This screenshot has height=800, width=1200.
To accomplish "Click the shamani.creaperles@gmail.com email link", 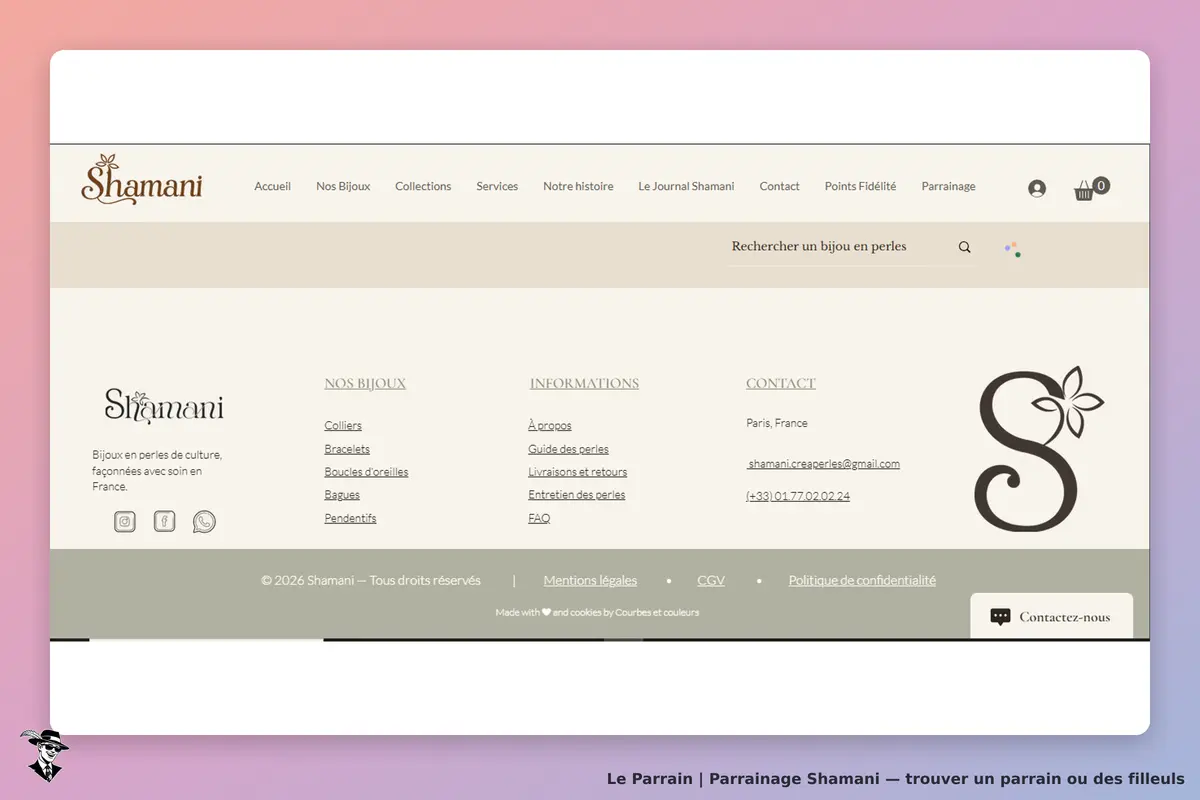I will [x=823, y=464].
